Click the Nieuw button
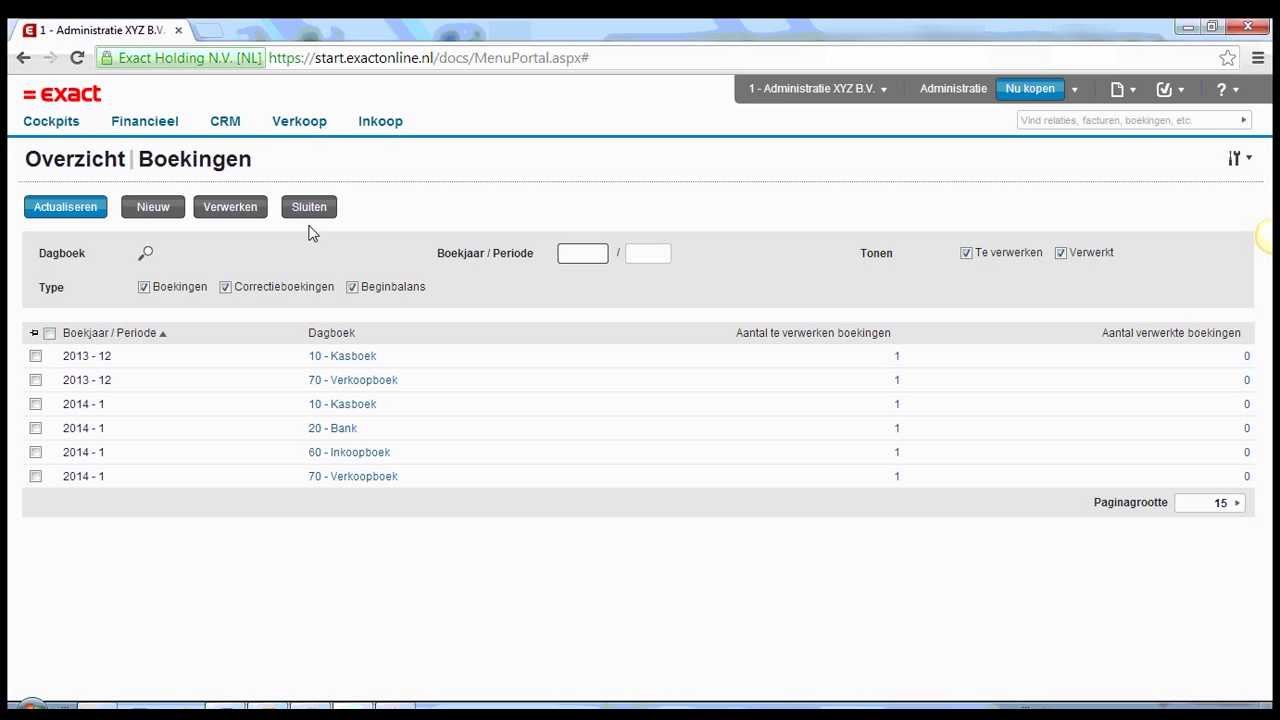The height and width of the screenshot is (720, 1280). [153, 207]
